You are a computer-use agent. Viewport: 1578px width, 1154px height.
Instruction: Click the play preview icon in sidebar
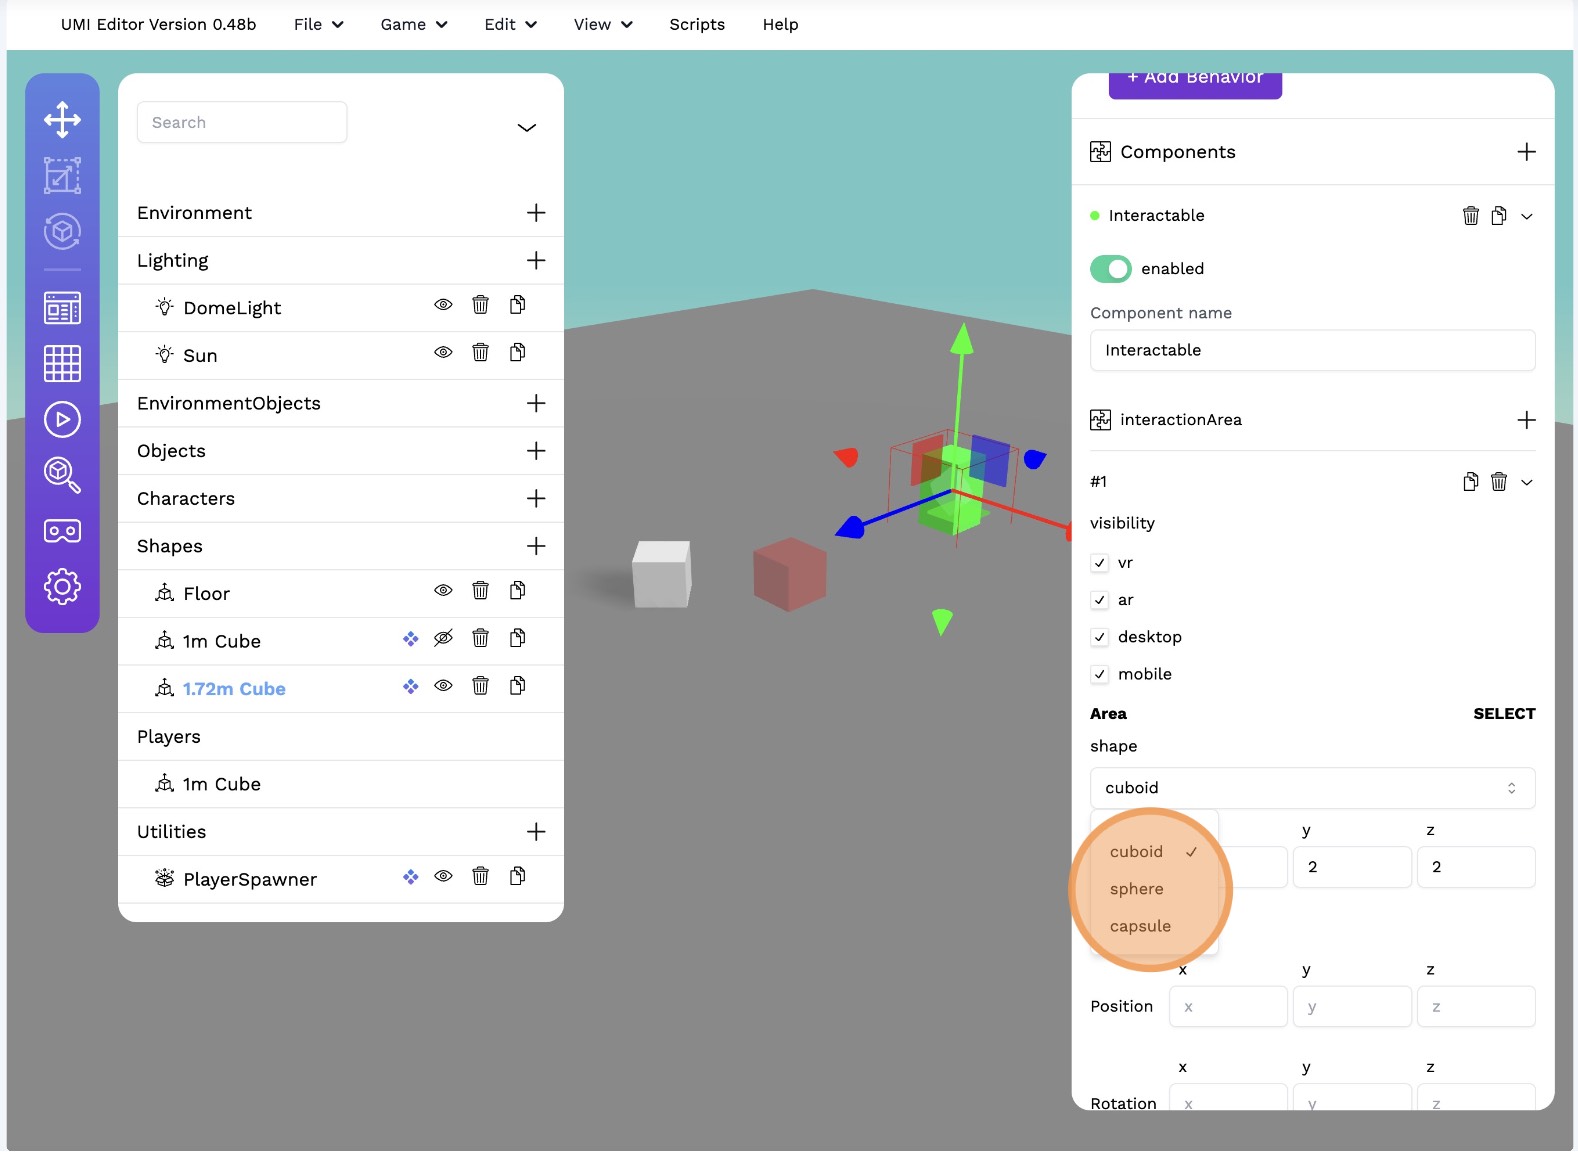click(62, 420)
